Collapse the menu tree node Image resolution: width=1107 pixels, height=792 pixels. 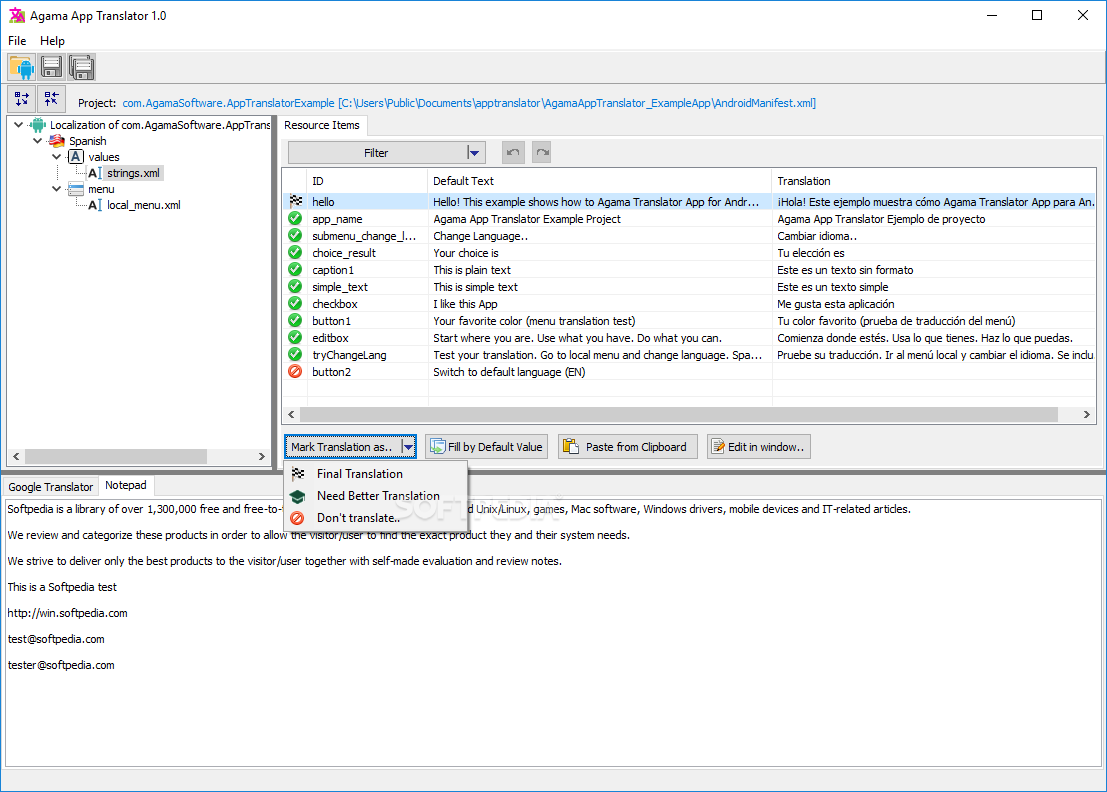(x=56, y=189)
